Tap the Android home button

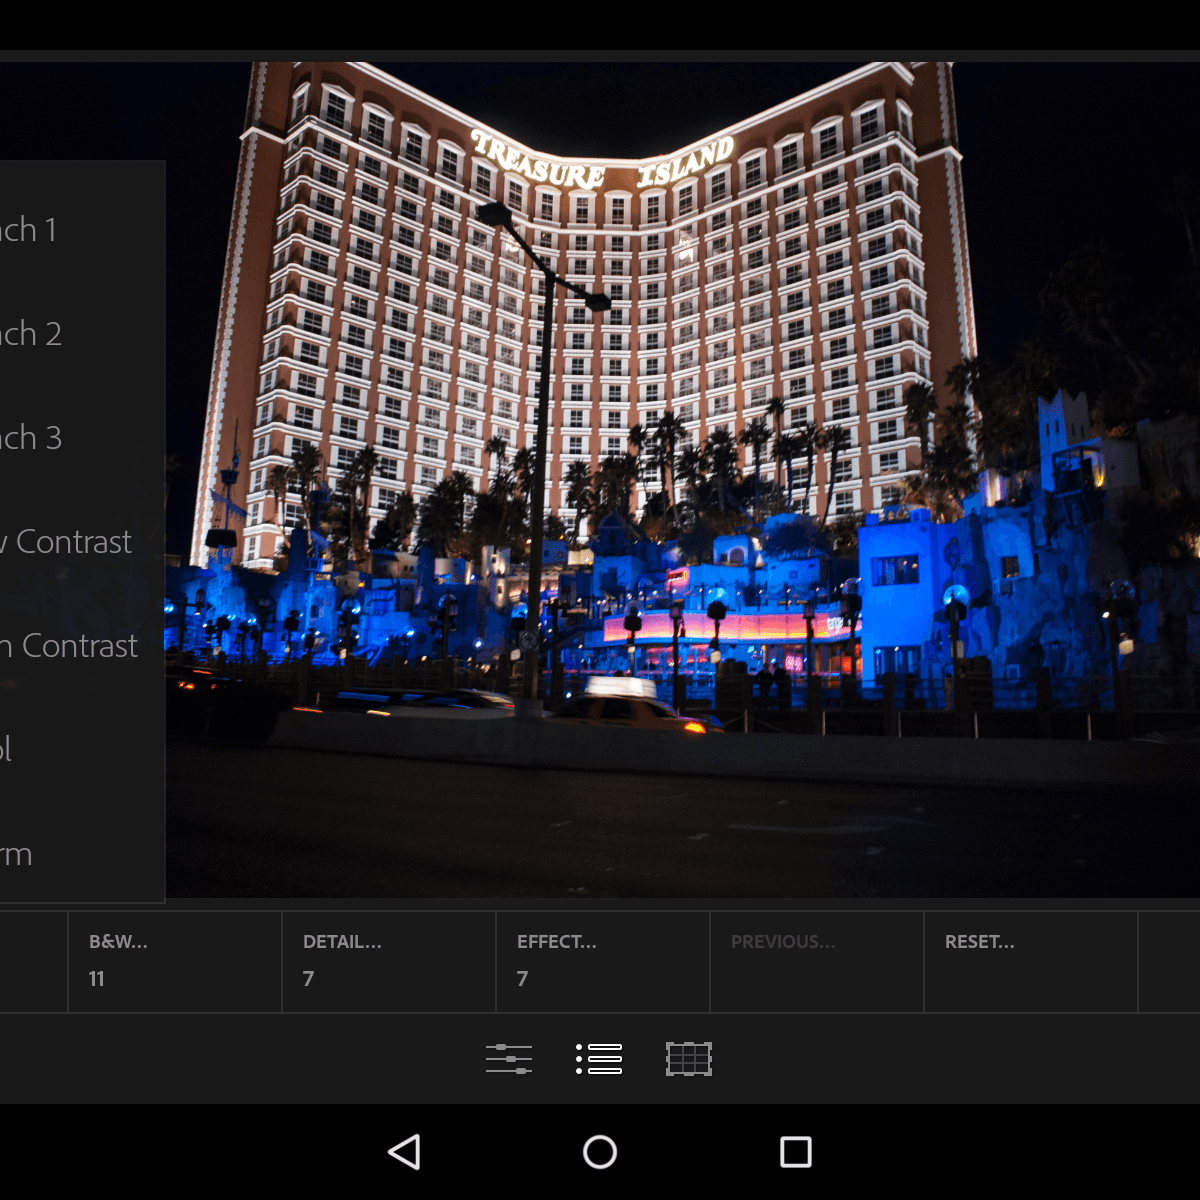point(600,1152)
